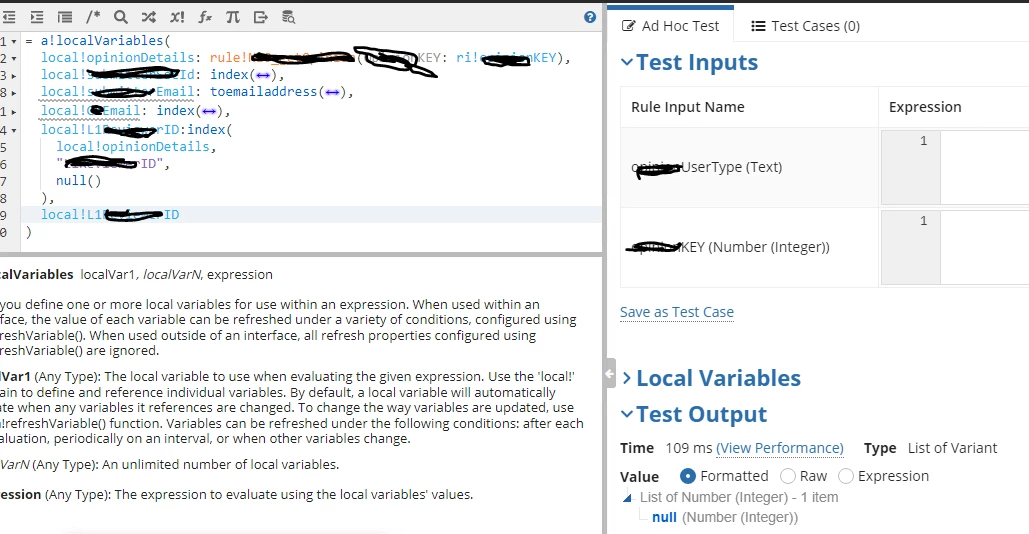
Task: Select the Expression value radio button
Action: [x=846, y=476]
